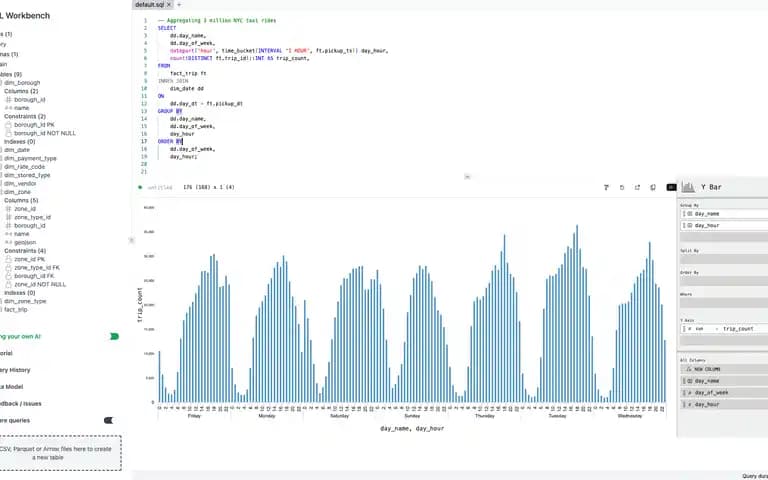Open Feedback / Issues link
The image size is (768, 480).
coord(21,404)
